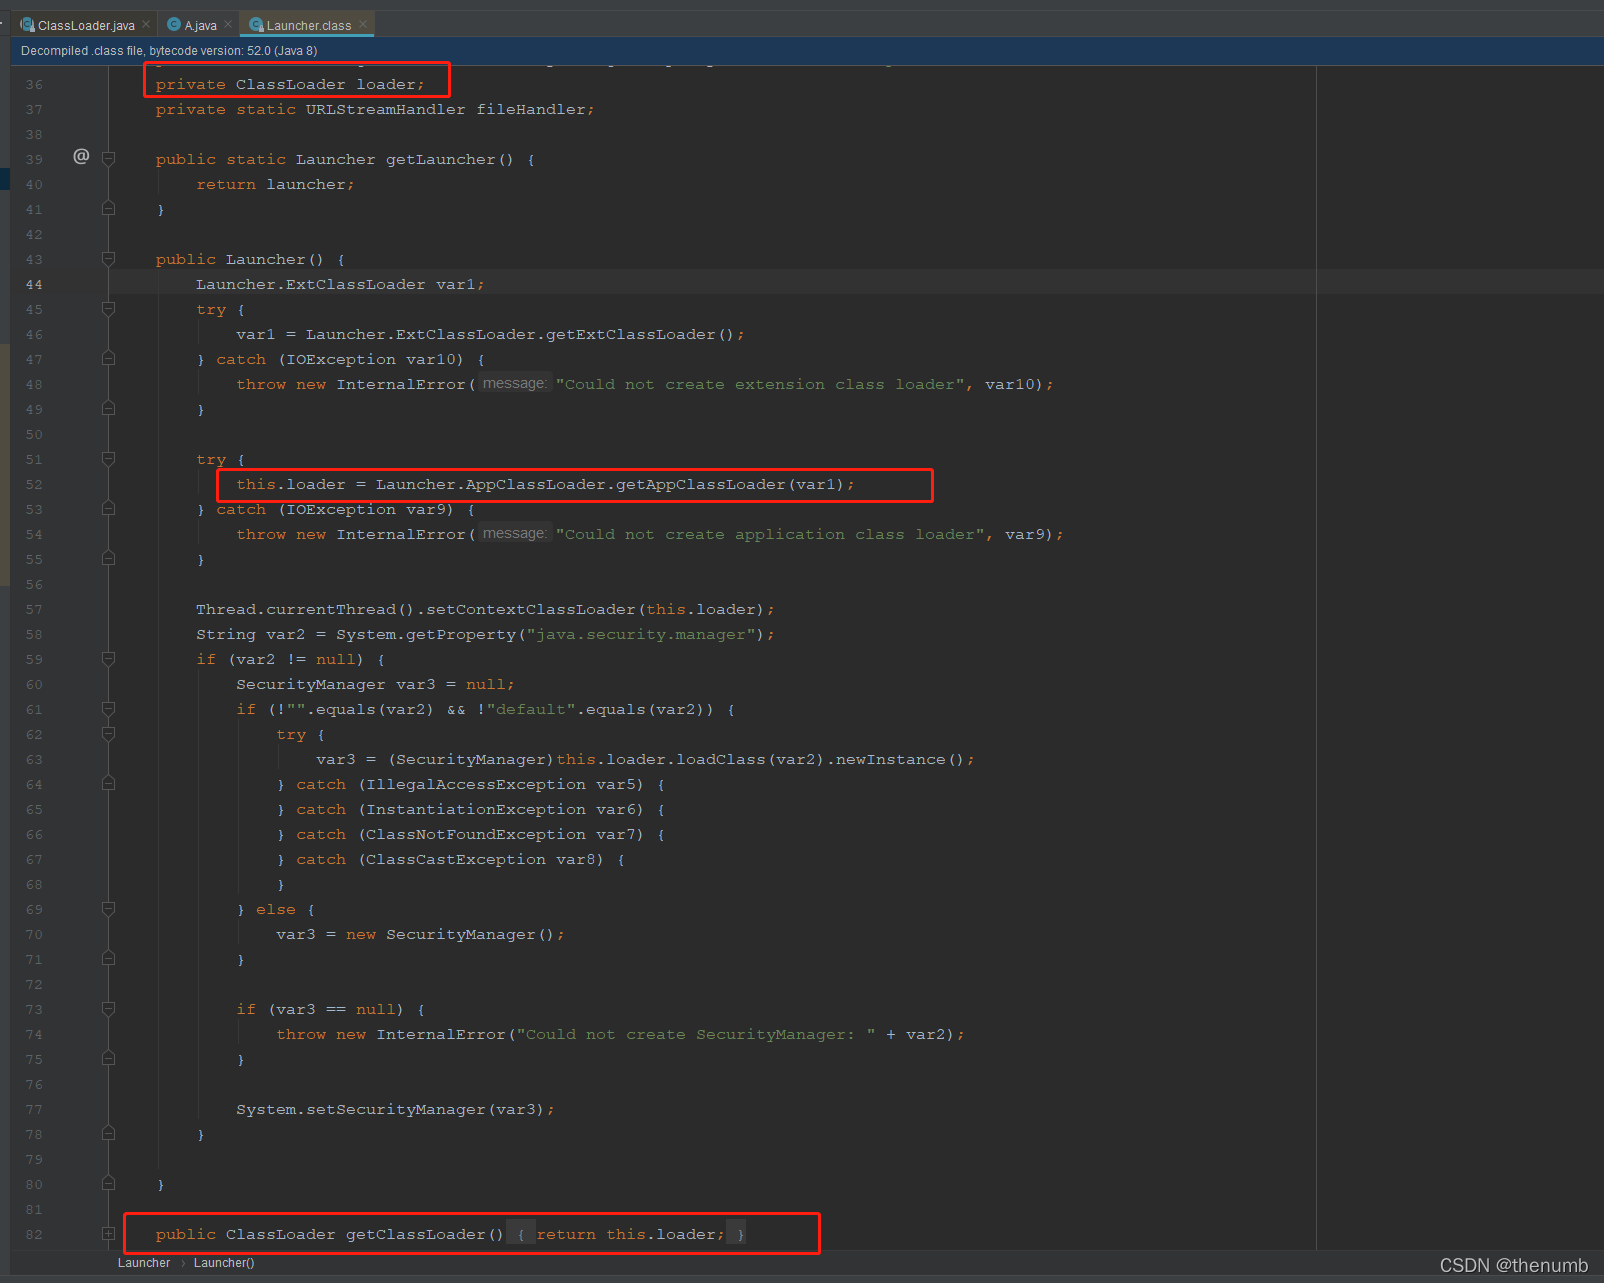Click 'URLStreamHandler fileHandler' declaration
This screenshot has width=1604, height=1283.
click(x=450, y=110)
